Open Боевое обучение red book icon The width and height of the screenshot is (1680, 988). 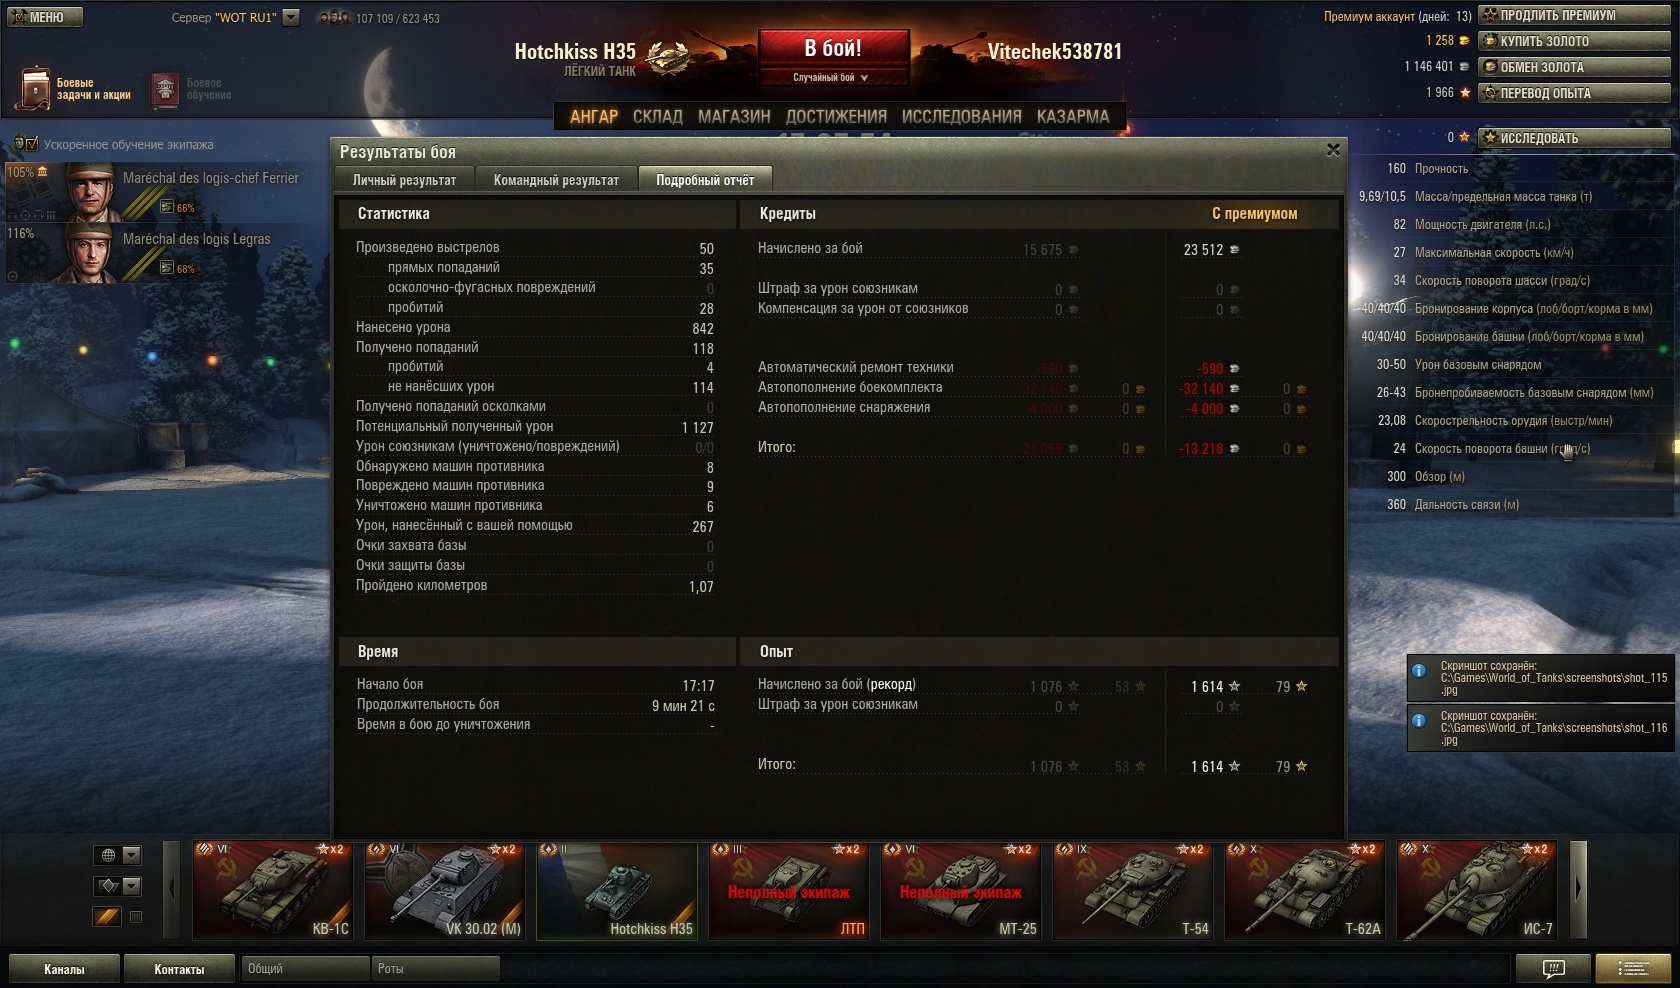pos(165,89)
